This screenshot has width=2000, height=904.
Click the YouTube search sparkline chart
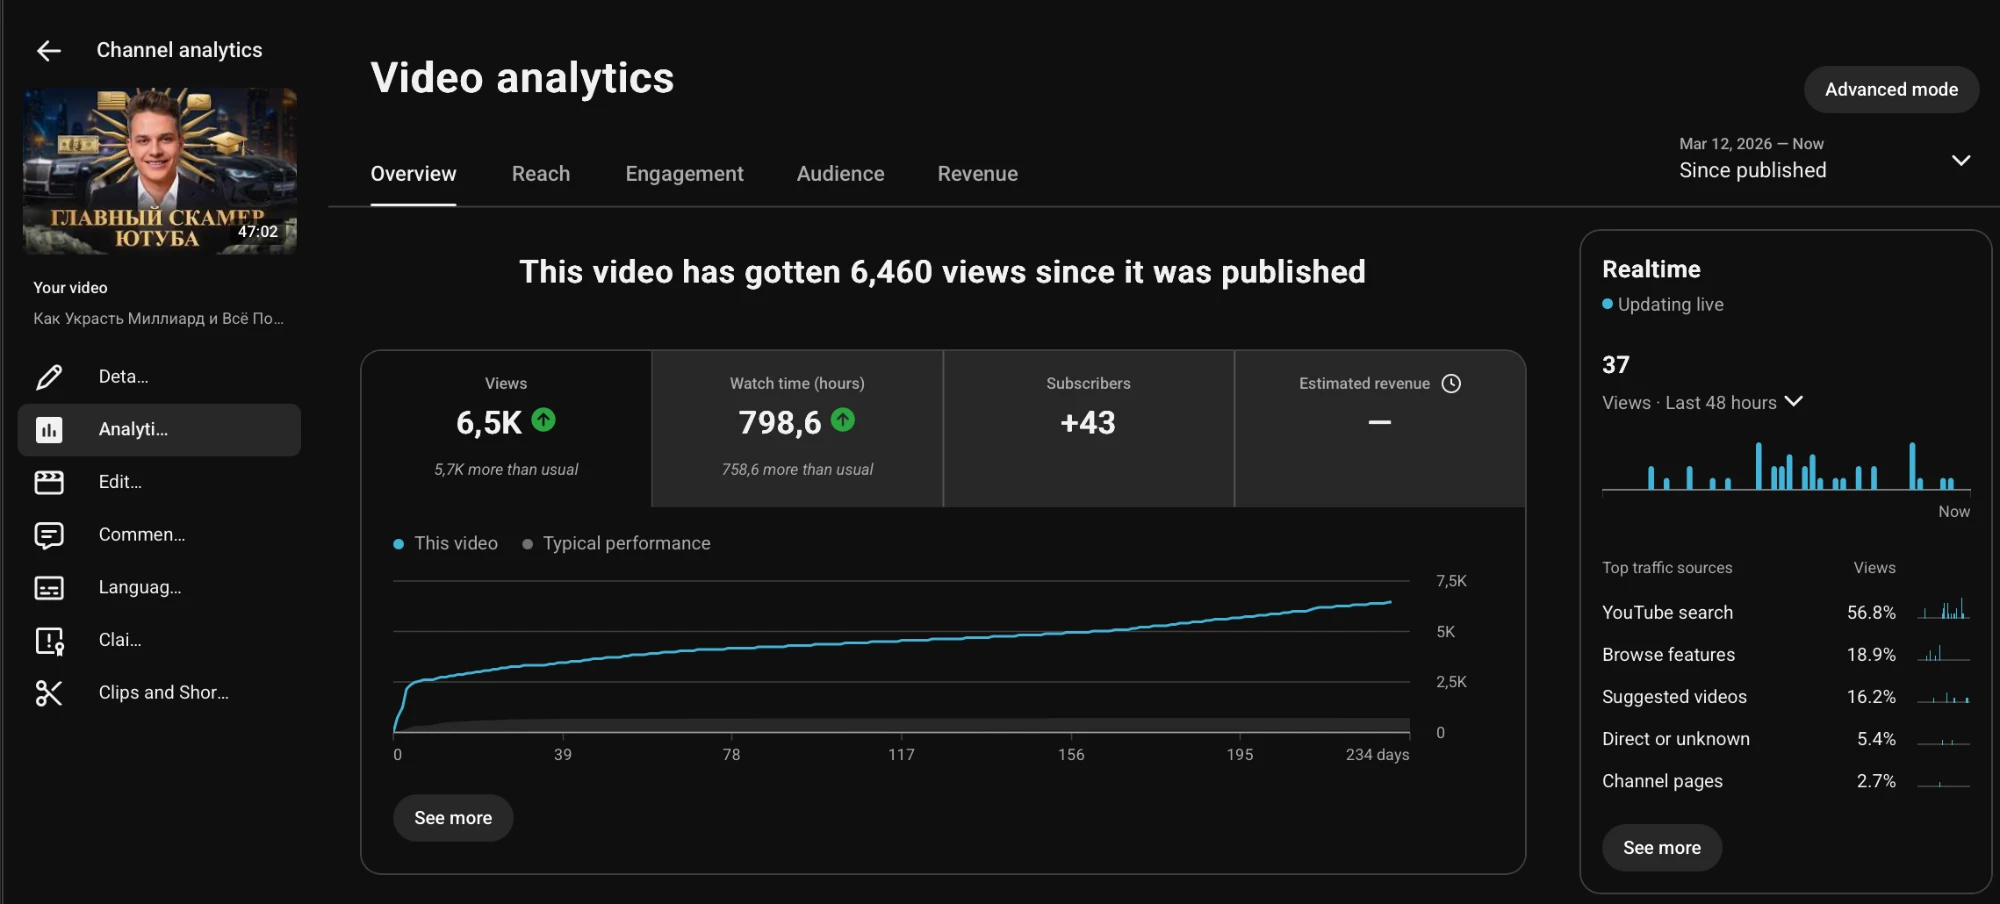point(1943,609)
